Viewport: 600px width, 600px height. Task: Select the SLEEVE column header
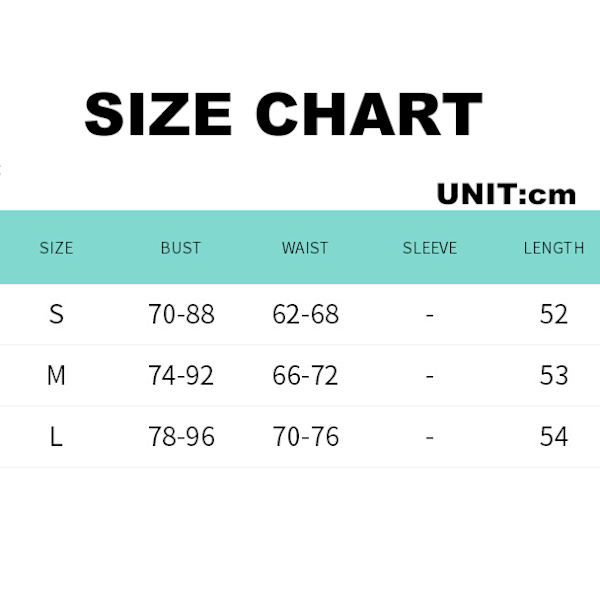tap(430, 248)
